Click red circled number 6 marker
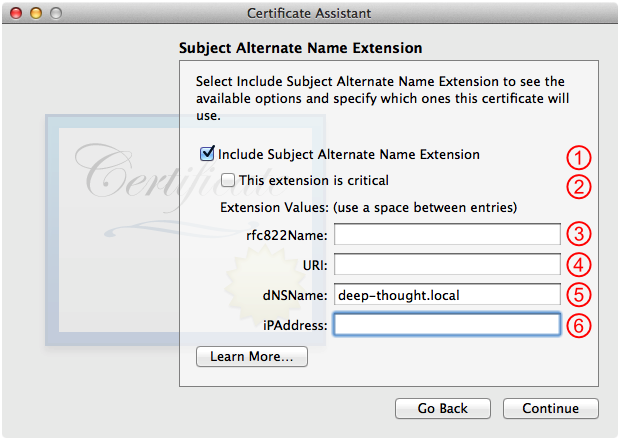The image size is (620, 440). [579, 327]
